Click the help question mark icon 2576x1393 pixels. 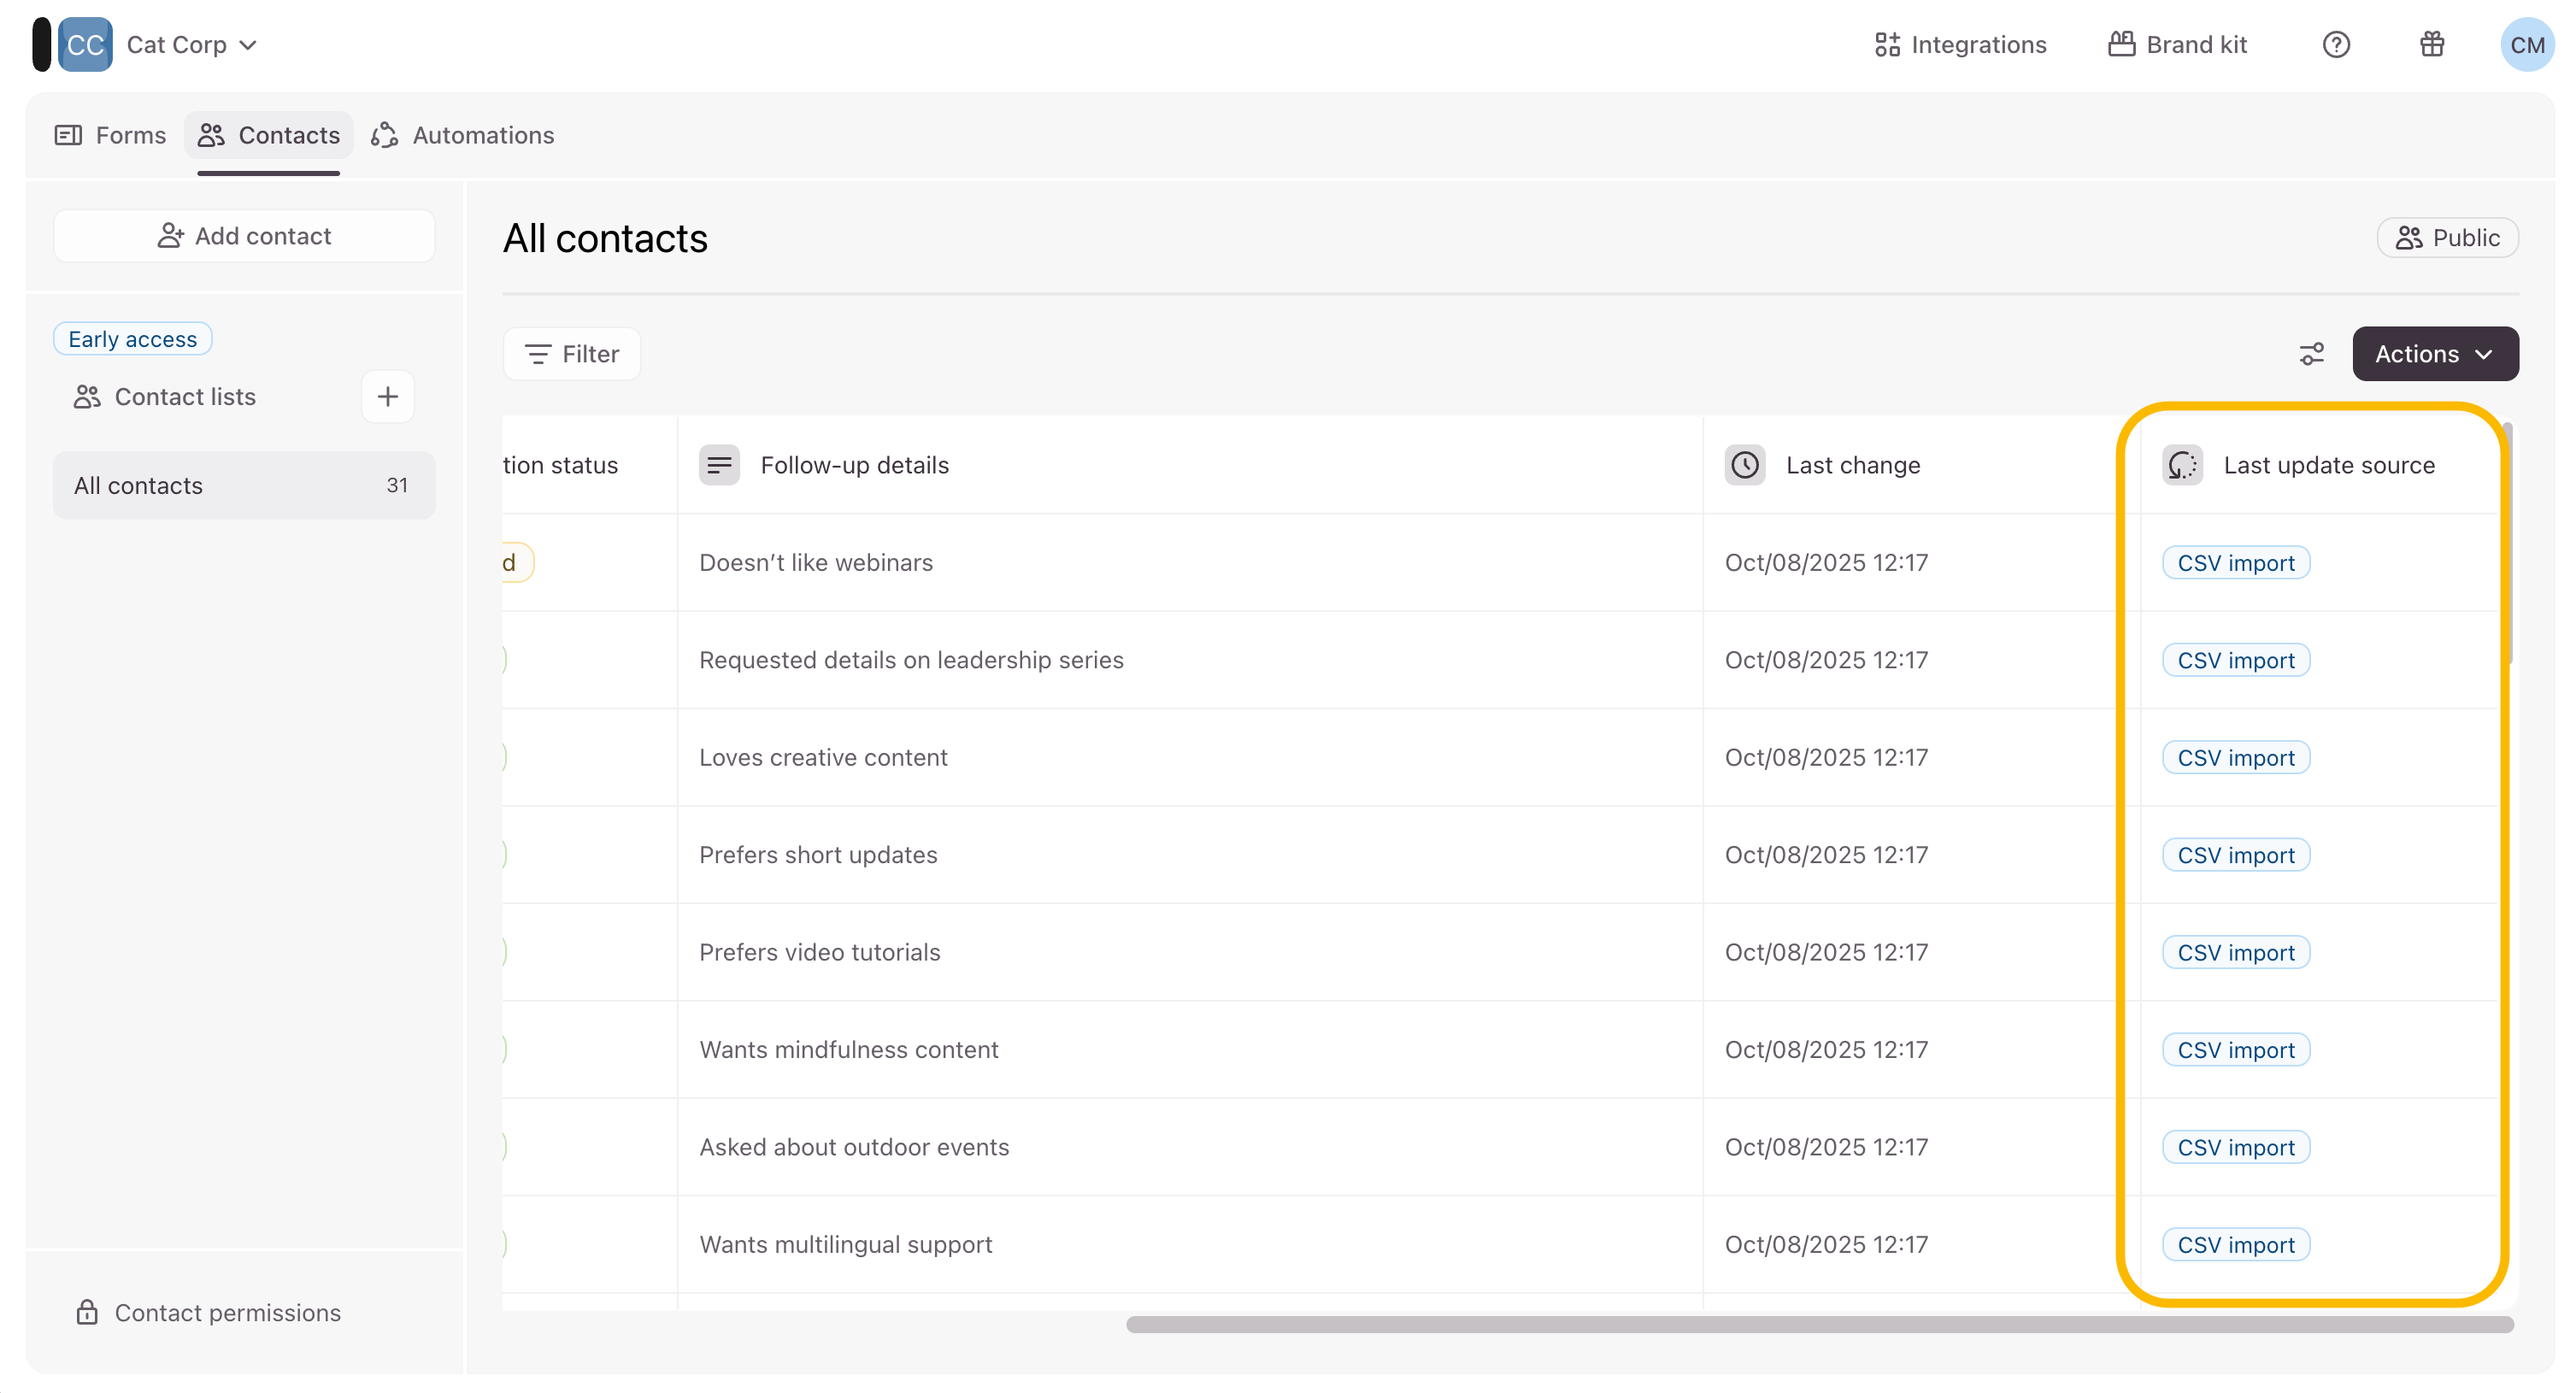tap(2336, 45)
